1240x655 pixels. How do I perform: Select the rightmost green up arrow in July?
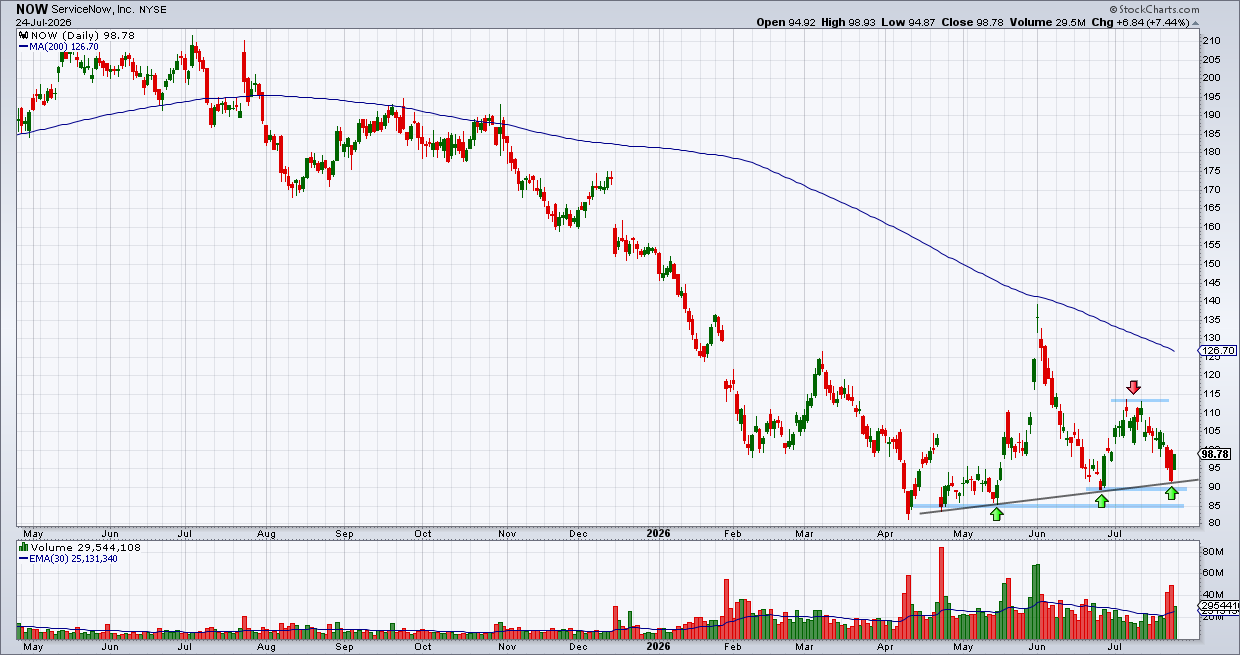[1172, 492]
